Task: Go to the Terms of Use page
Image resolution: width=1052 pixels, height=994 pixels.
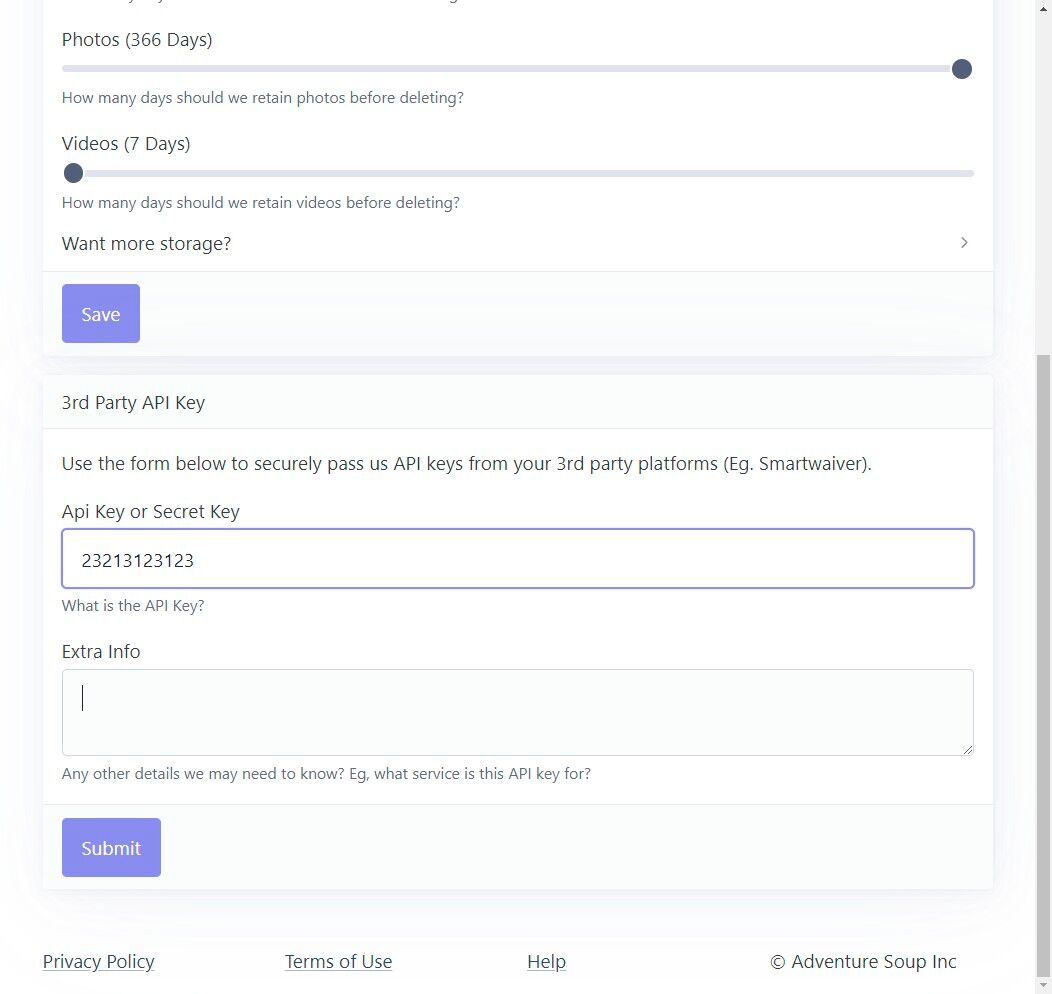Action: [338, 962]
